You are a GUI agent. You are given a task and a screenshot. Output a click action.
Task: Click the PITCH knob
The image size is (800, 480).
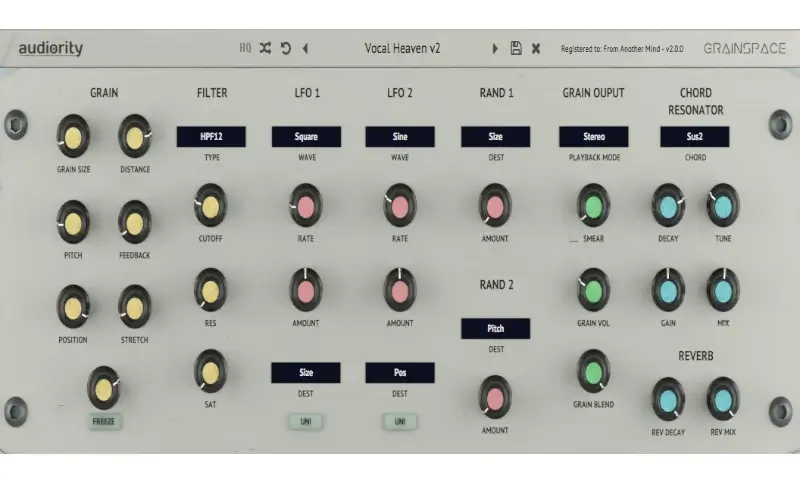point(73,223)
